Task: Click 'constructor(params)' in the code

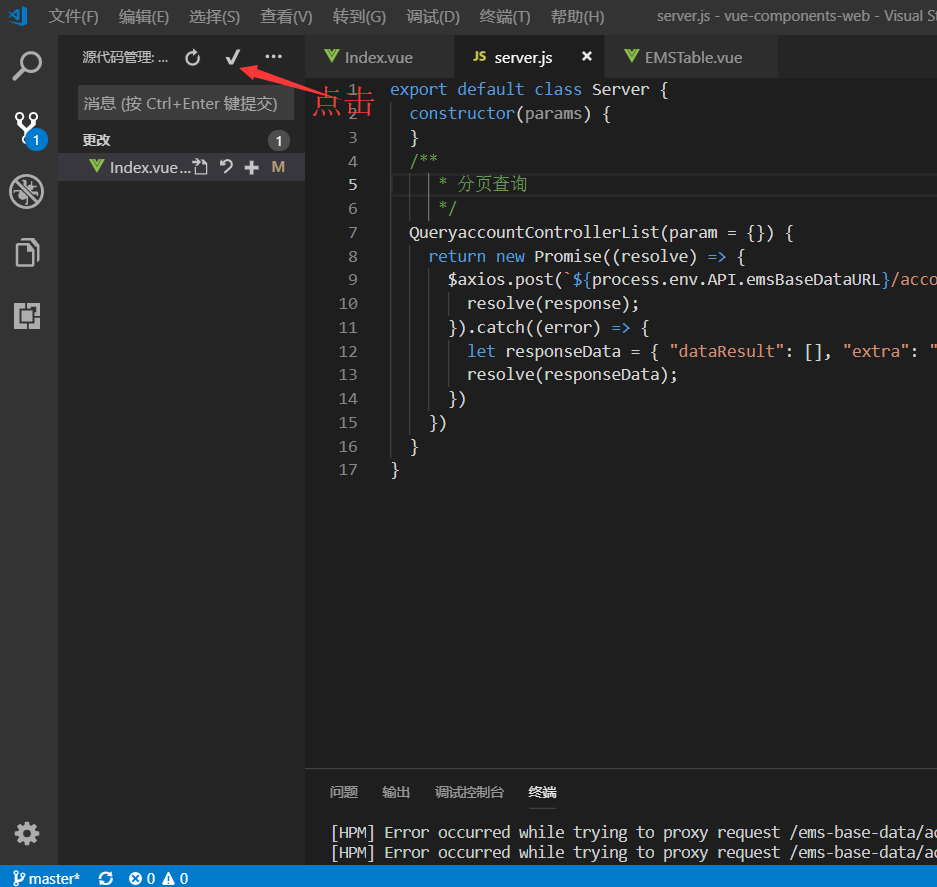Action: click(x=500, y=114)
